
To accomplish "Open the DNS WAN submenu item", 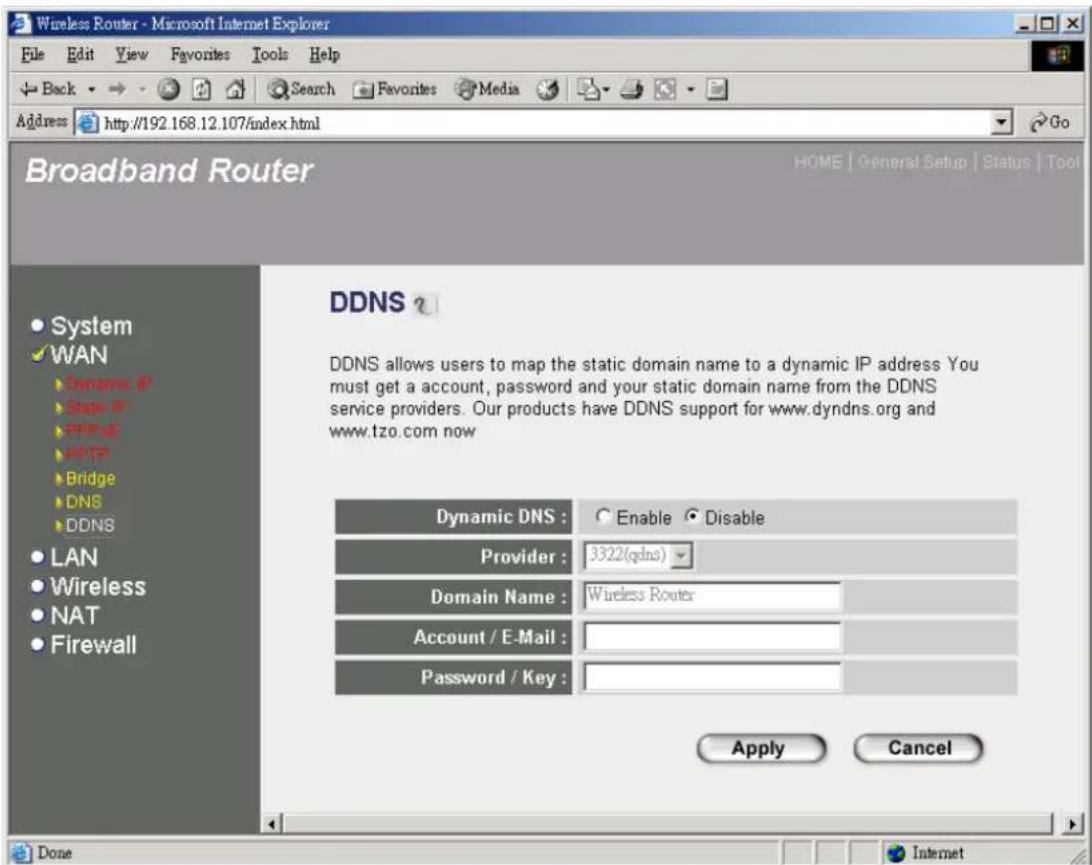I will point(84,502).
